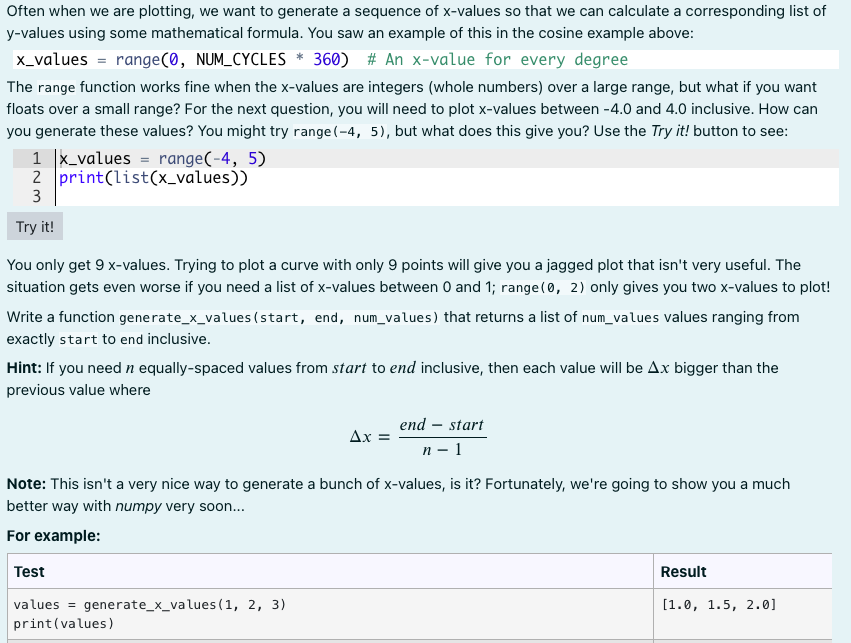This screenshot has height=643, width=851.
Task: Click line number 3 in the editor gutter
Action: [x=36, y=197]
